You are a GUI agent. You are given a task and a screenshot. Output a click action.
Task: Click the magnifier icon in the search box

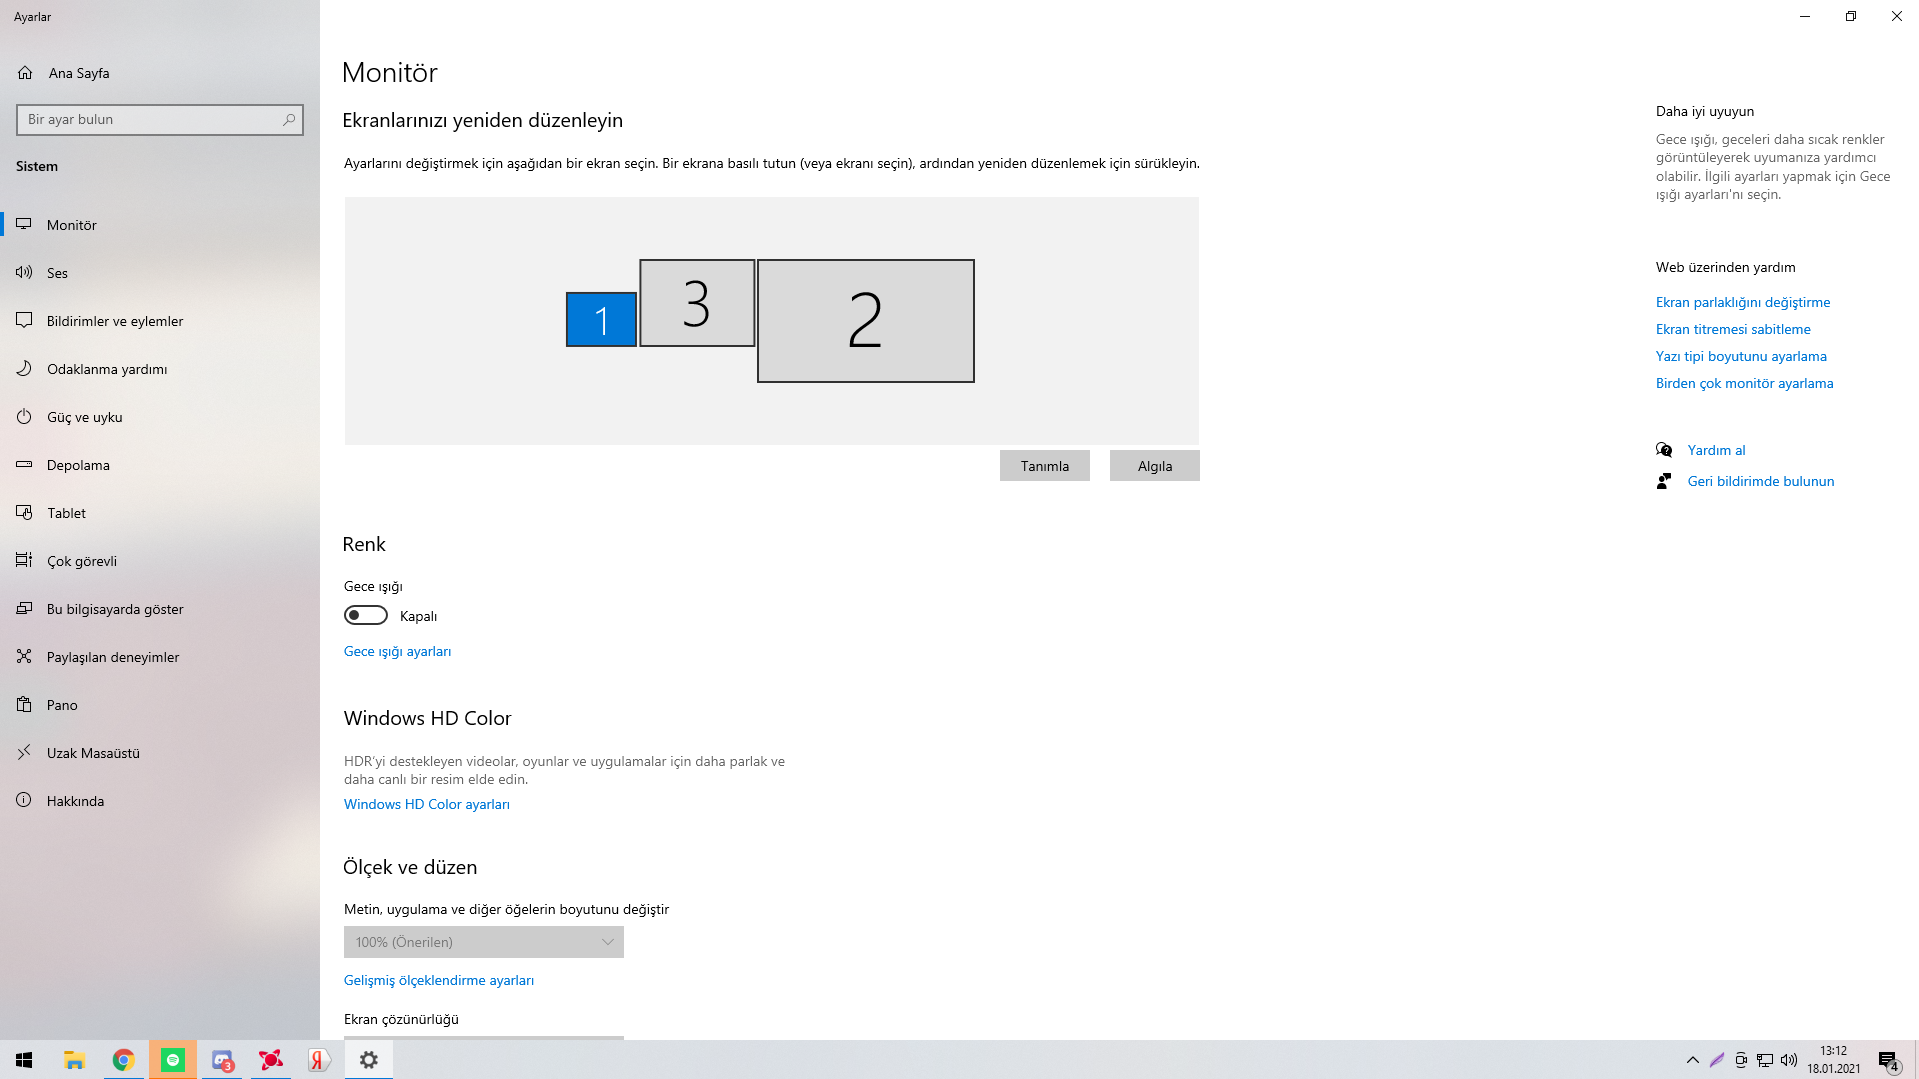tap(289, 120)
